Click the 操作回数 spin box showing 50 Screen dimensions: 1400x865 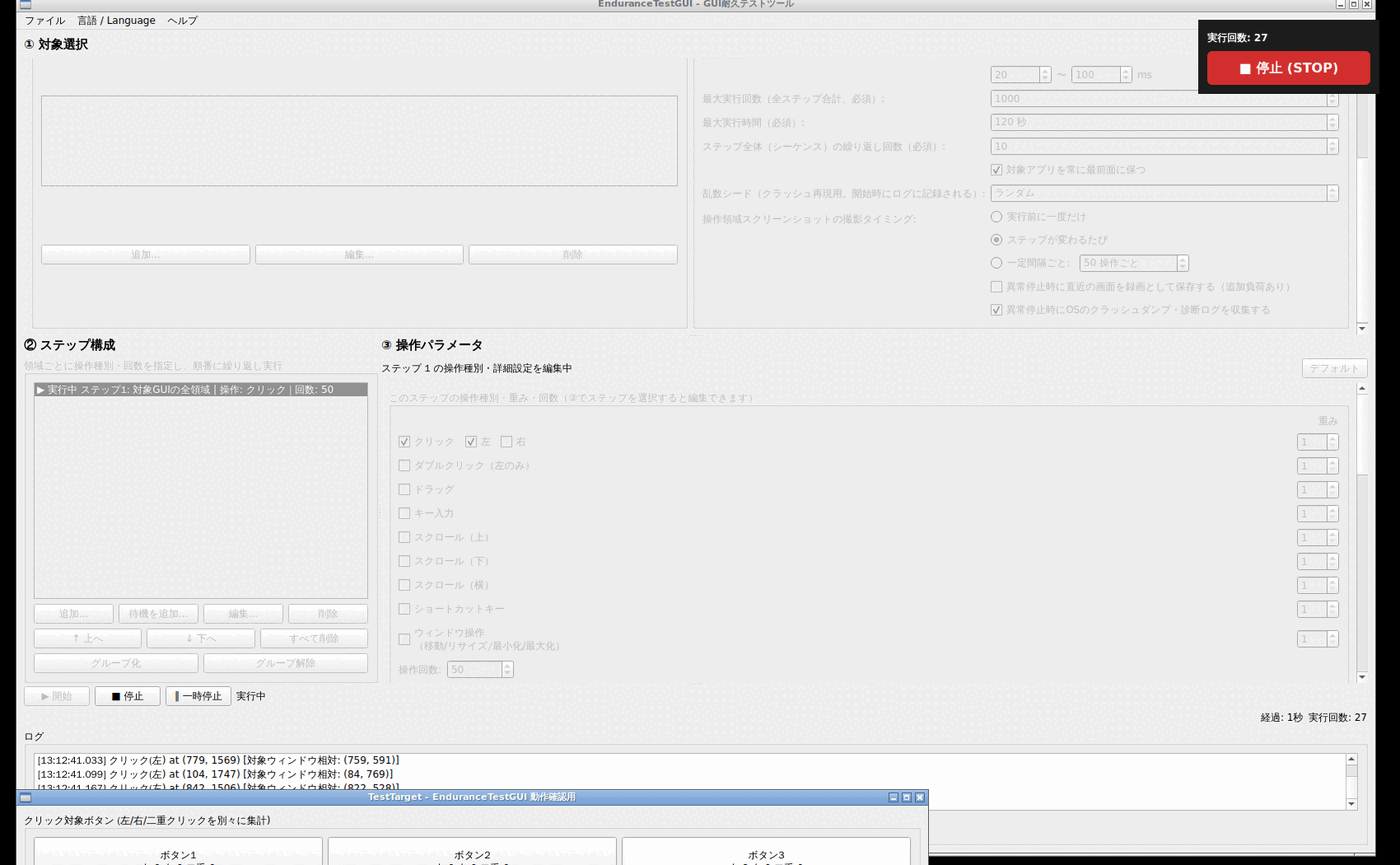[481, 669]
